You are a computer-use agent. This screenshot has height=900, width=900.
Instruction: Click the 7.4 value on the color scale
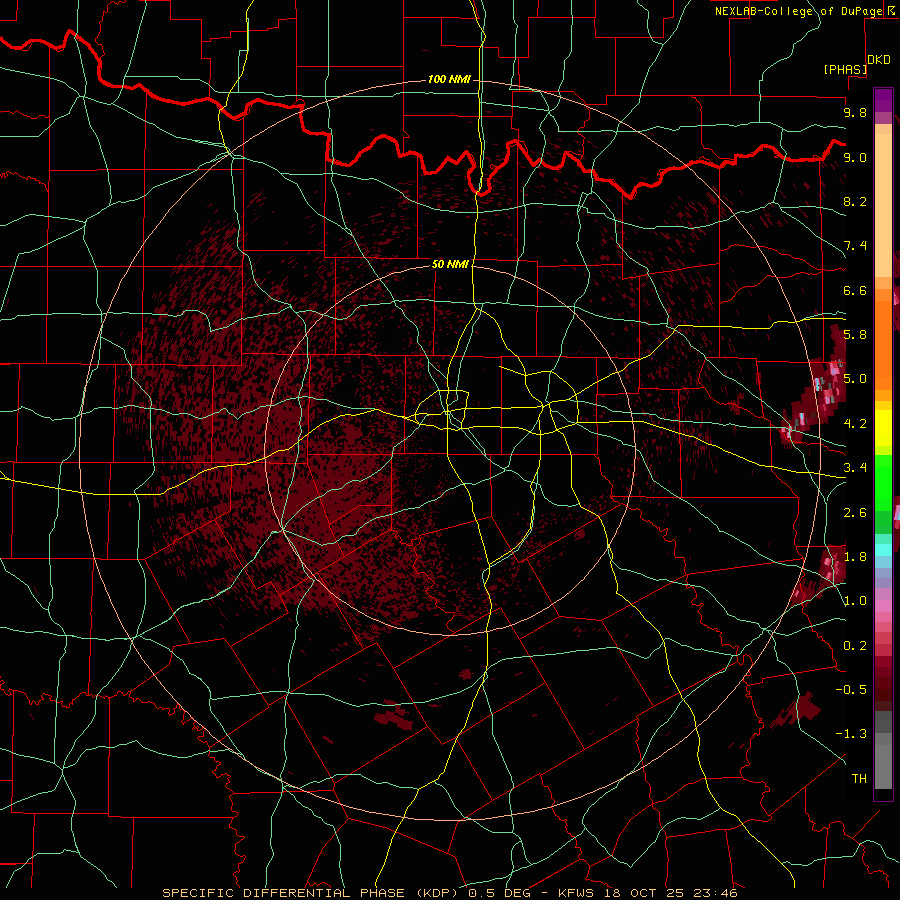pyautogui.click(x=855, y=246)
